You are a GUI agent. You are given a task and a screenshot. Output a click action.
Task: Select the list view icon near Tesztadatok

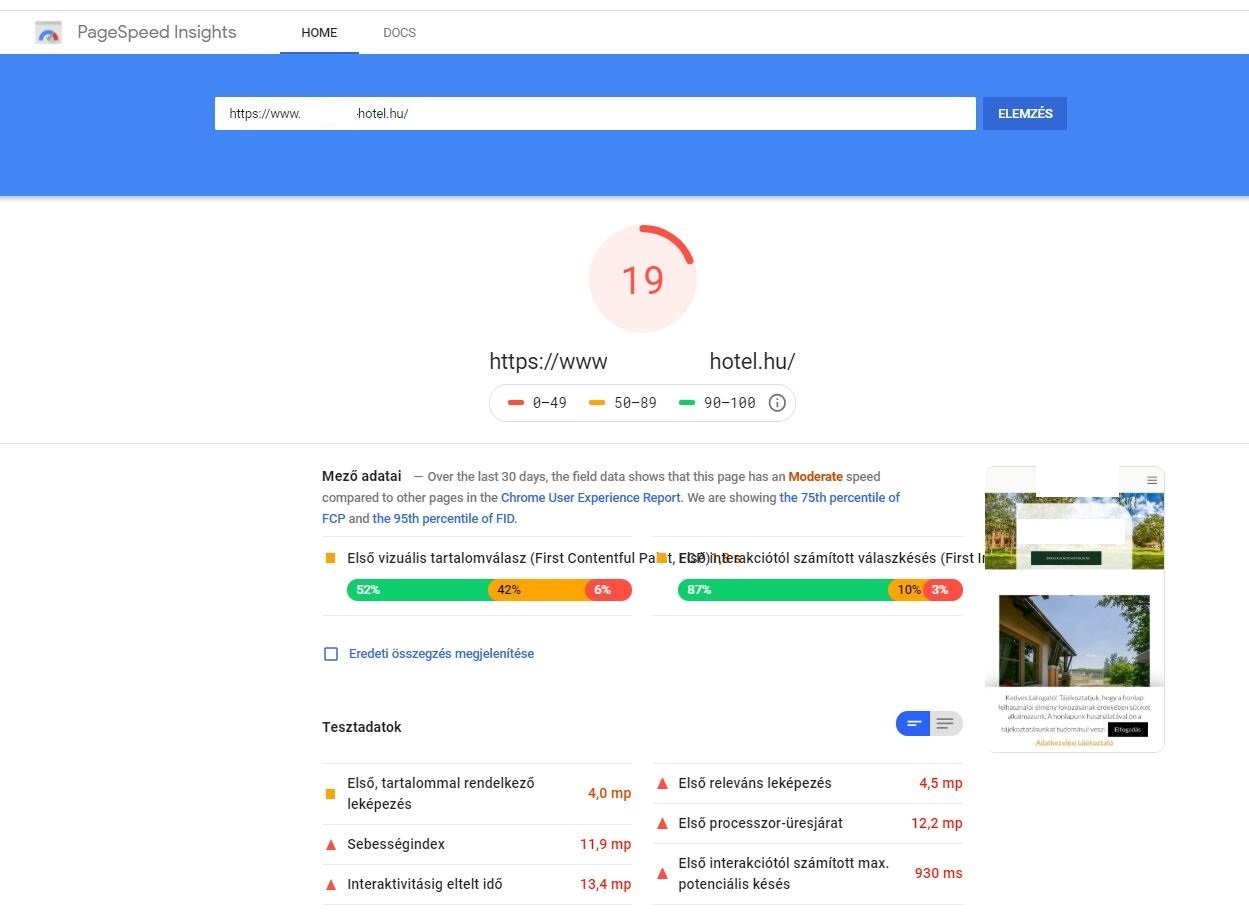[945, 723]
